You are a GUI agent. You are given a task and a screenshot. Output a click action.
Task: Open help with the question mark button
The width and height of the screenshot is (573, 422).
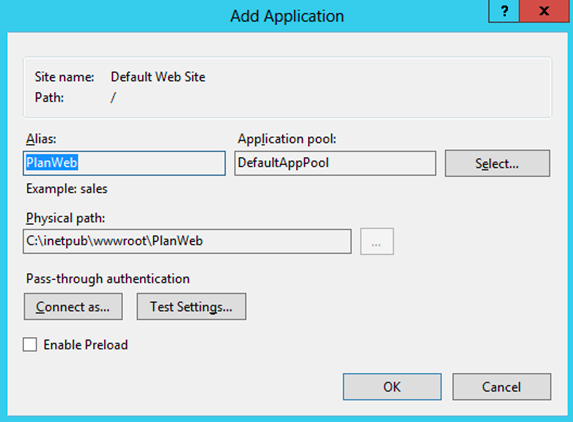click(x=504, y=11)
